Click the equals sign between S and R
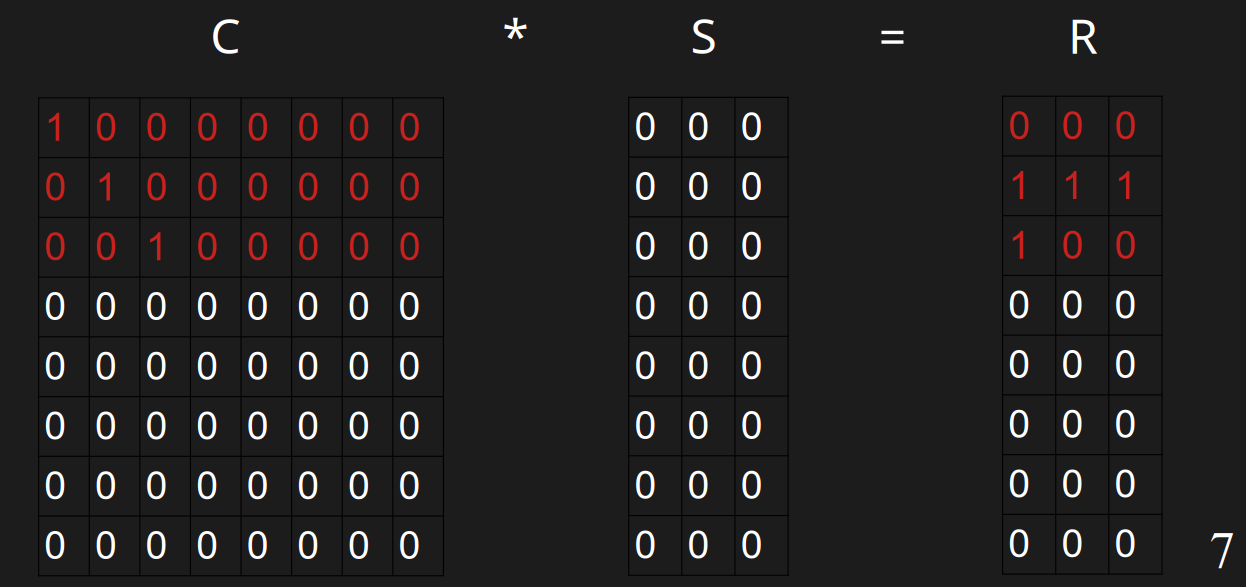The width and height of the screenshot is (1246, 587). coord(892,38)
